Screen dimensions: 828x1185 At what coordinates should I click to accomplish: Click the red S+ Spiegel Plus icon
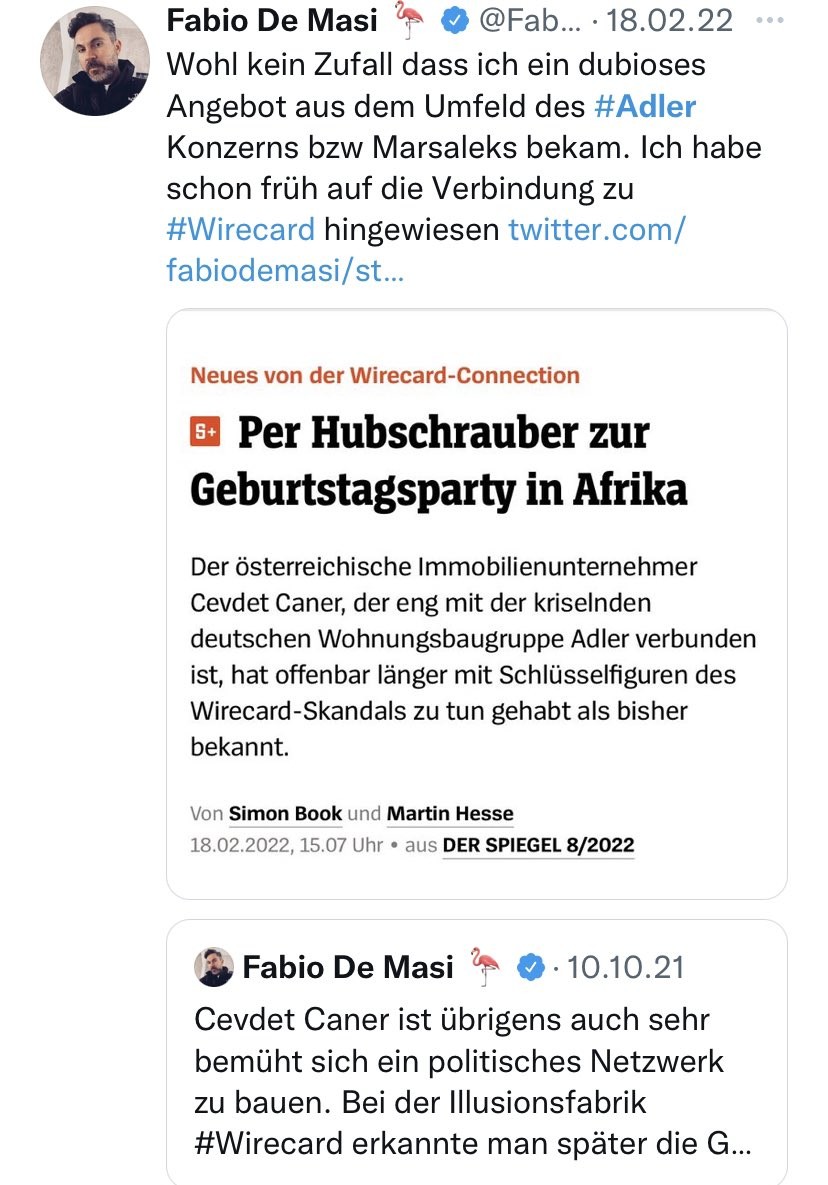click(x=204, y=433)
